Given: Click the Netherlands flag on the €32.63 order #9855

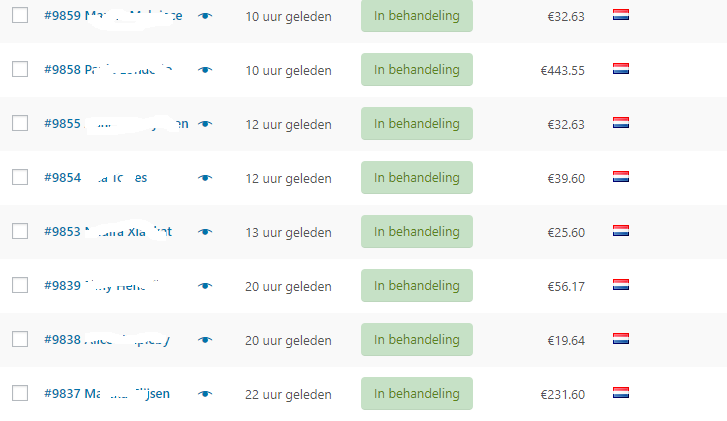Looking at the screenshot, I should tap(620, 123).
